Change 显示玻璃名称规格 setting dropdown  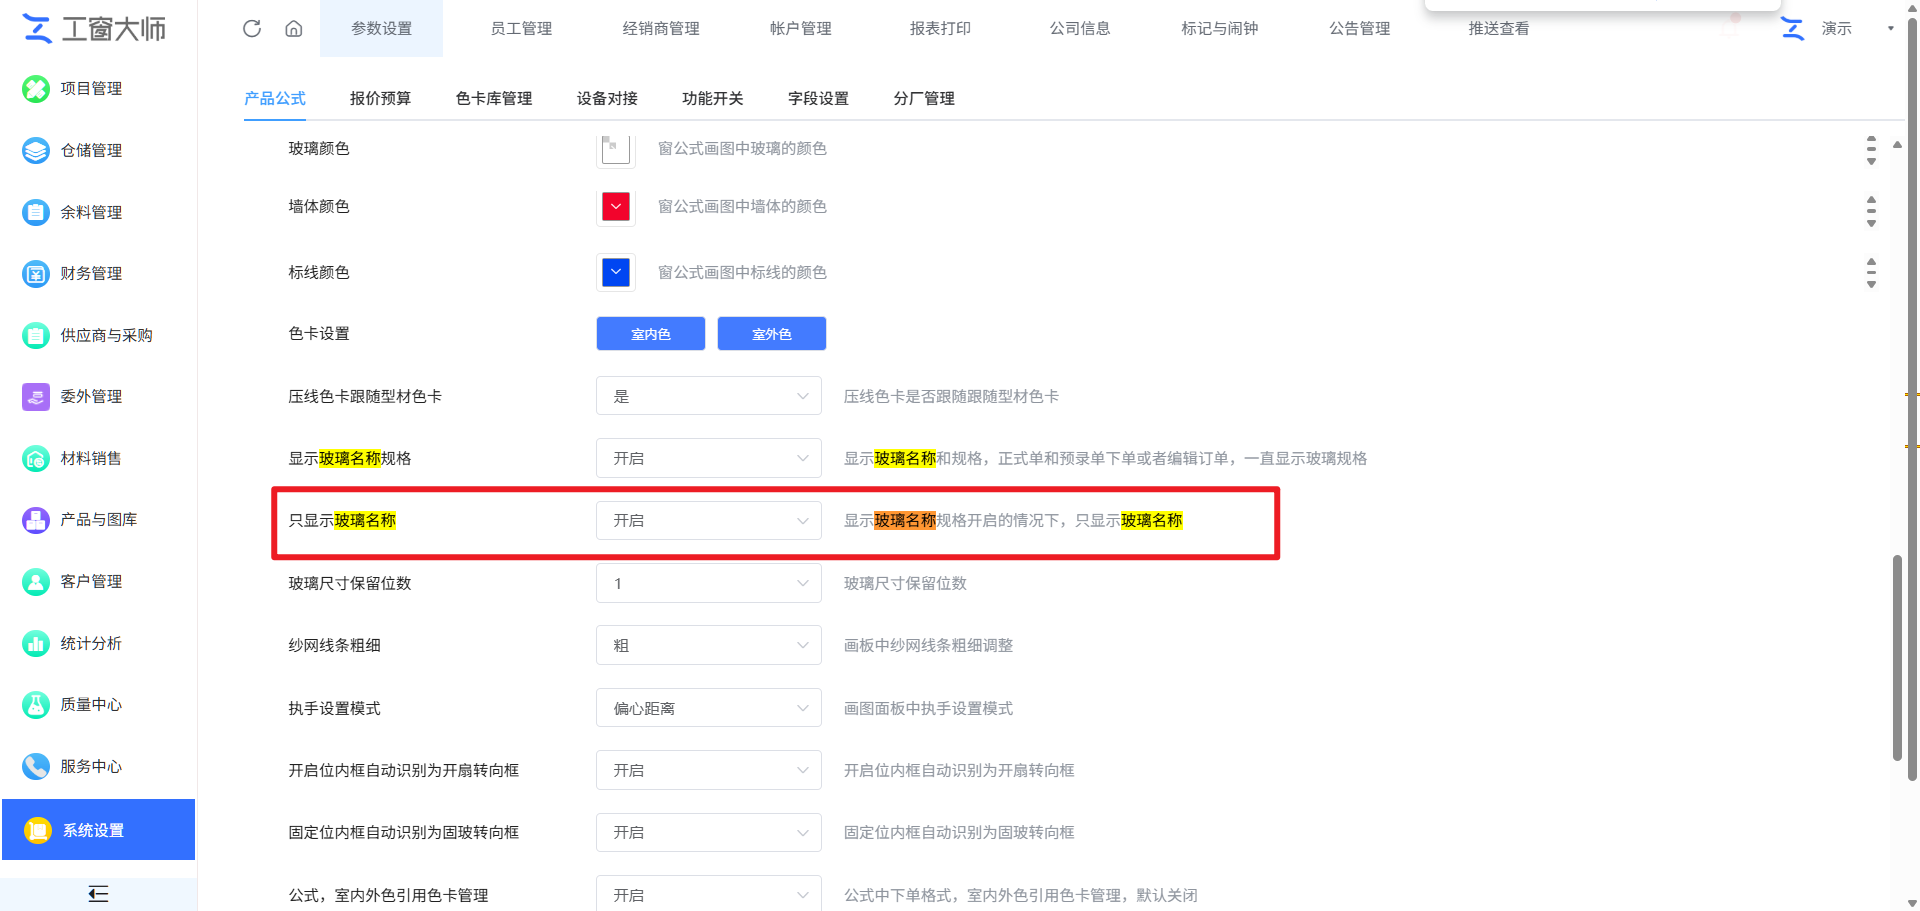click(x=709, y=458)
